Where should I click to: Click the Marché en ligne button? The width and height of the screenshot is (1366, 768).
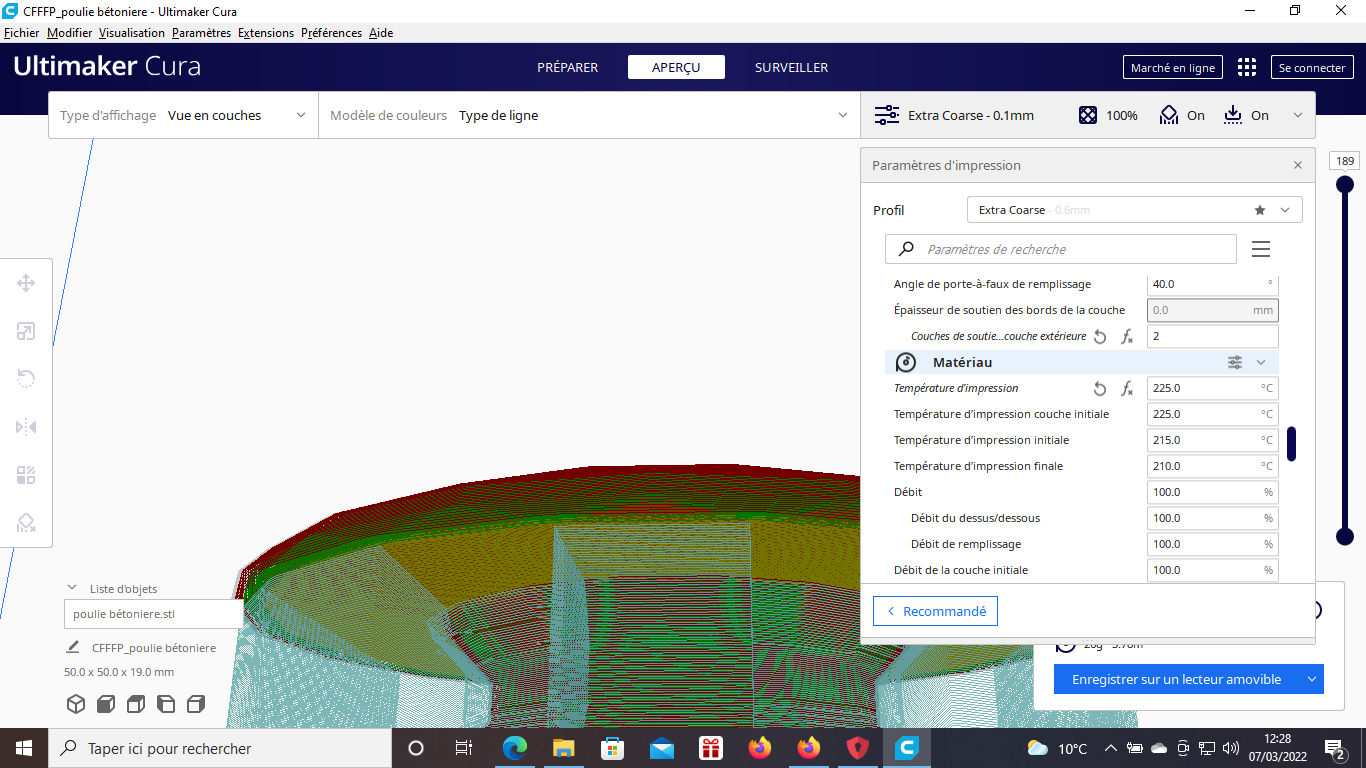[1173, 67]
